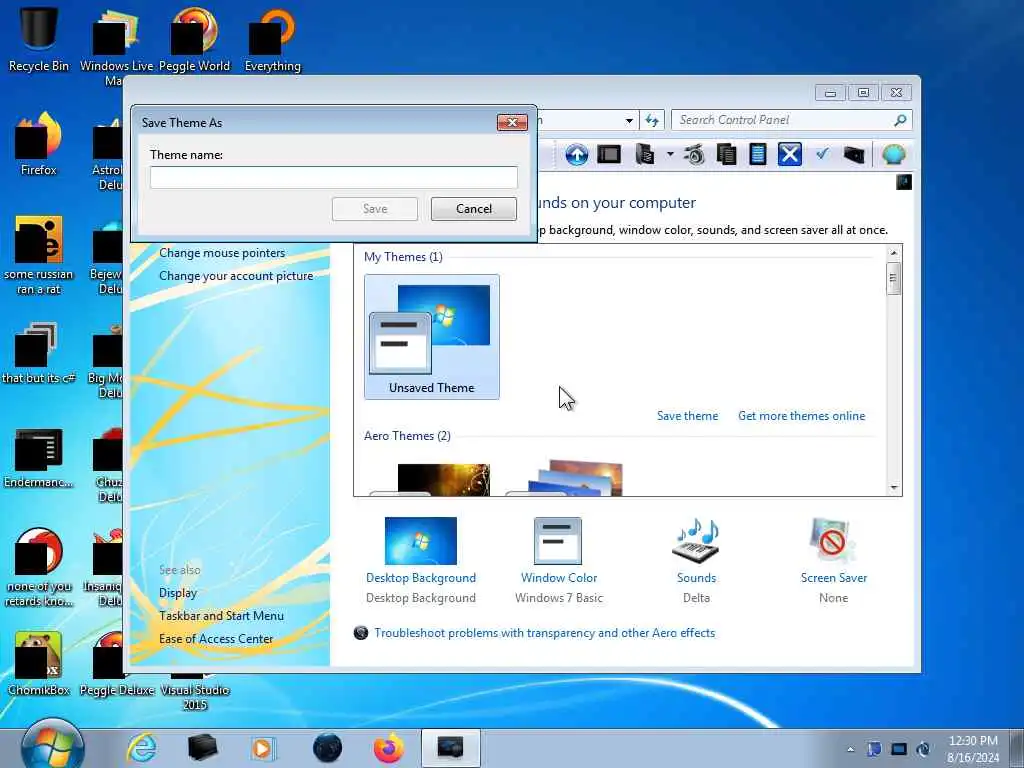Open Desktop Background settings
The image size is (1024, 768).
421,560
